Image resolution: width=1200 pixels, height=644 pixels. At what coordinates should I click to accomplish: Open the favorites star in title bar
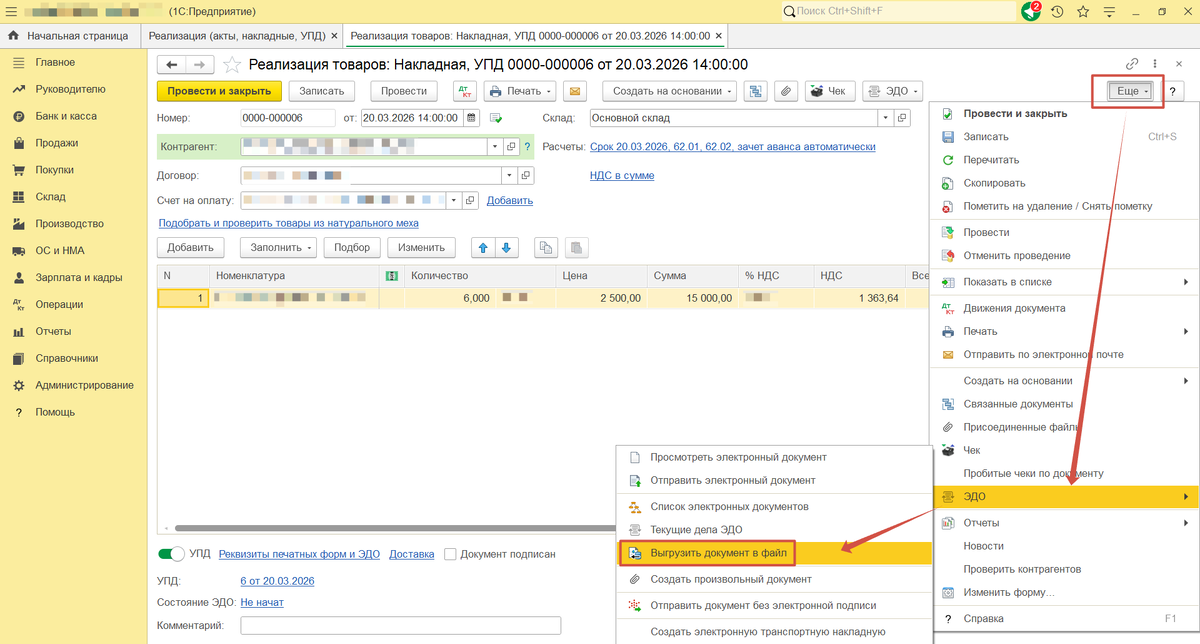point(1083,12)
